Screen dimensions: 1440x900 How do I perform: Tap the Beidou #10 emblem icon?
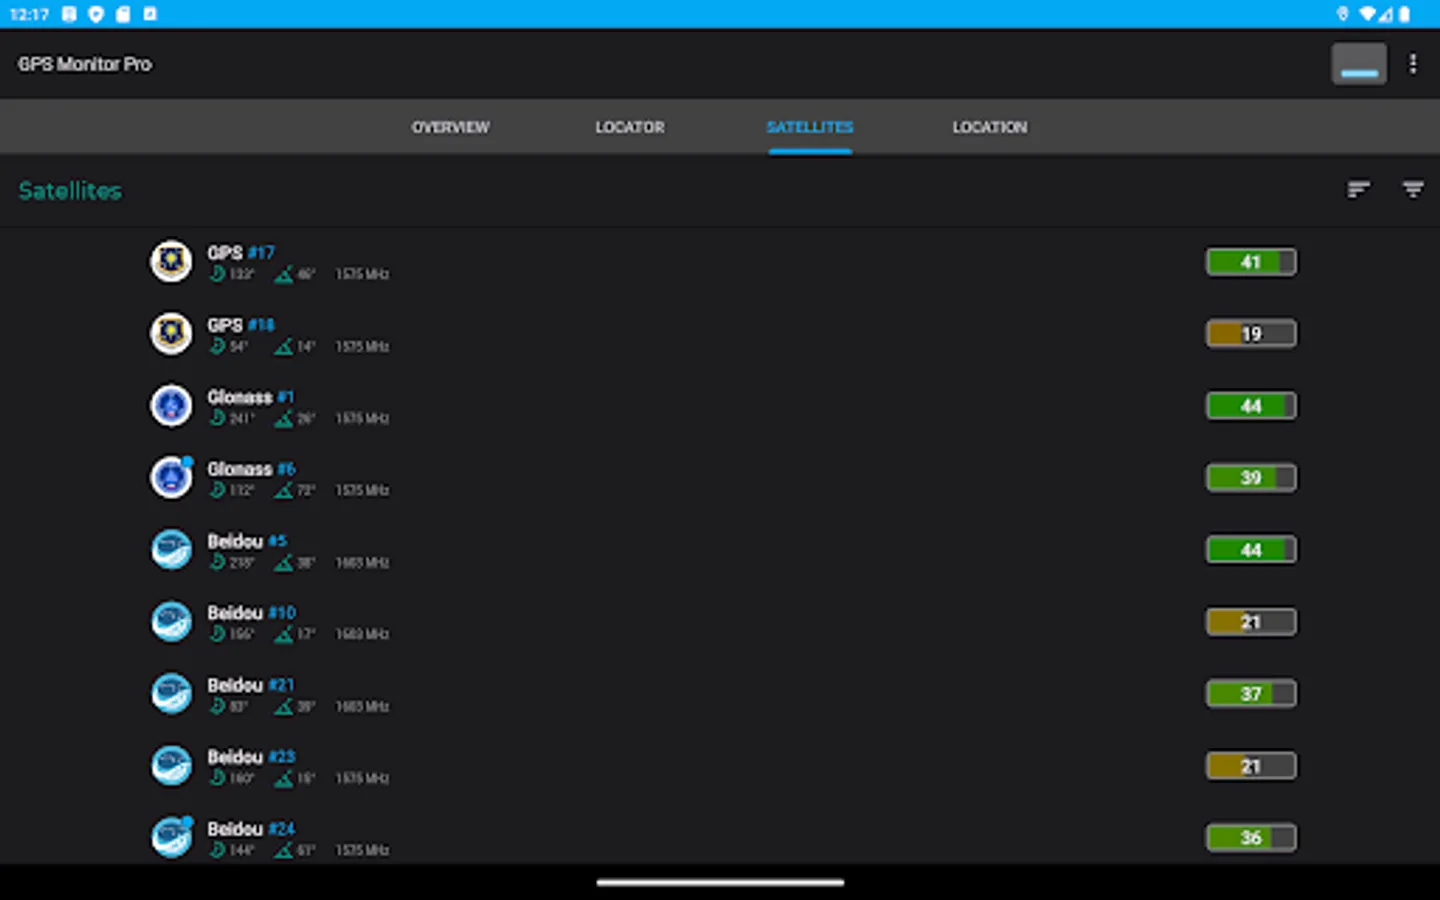pos(171,622)
